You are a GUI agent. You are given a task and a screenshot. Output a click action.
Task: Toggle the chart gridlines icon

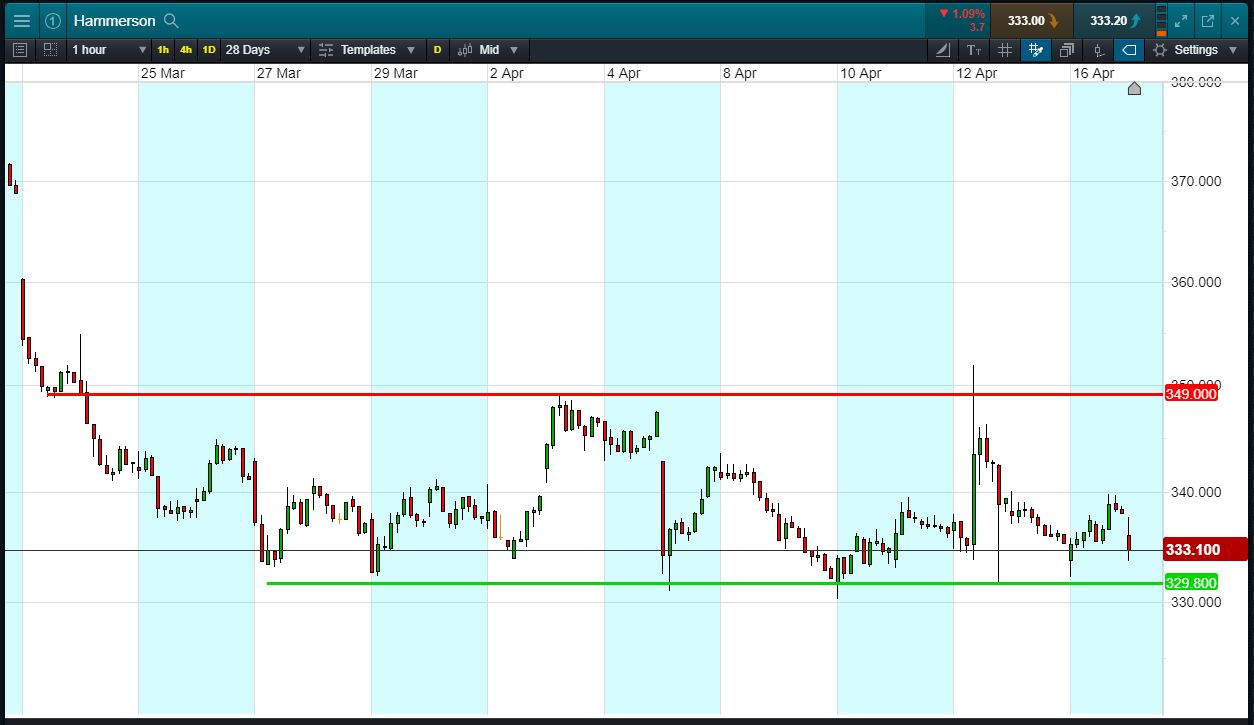coord(1005,49)
